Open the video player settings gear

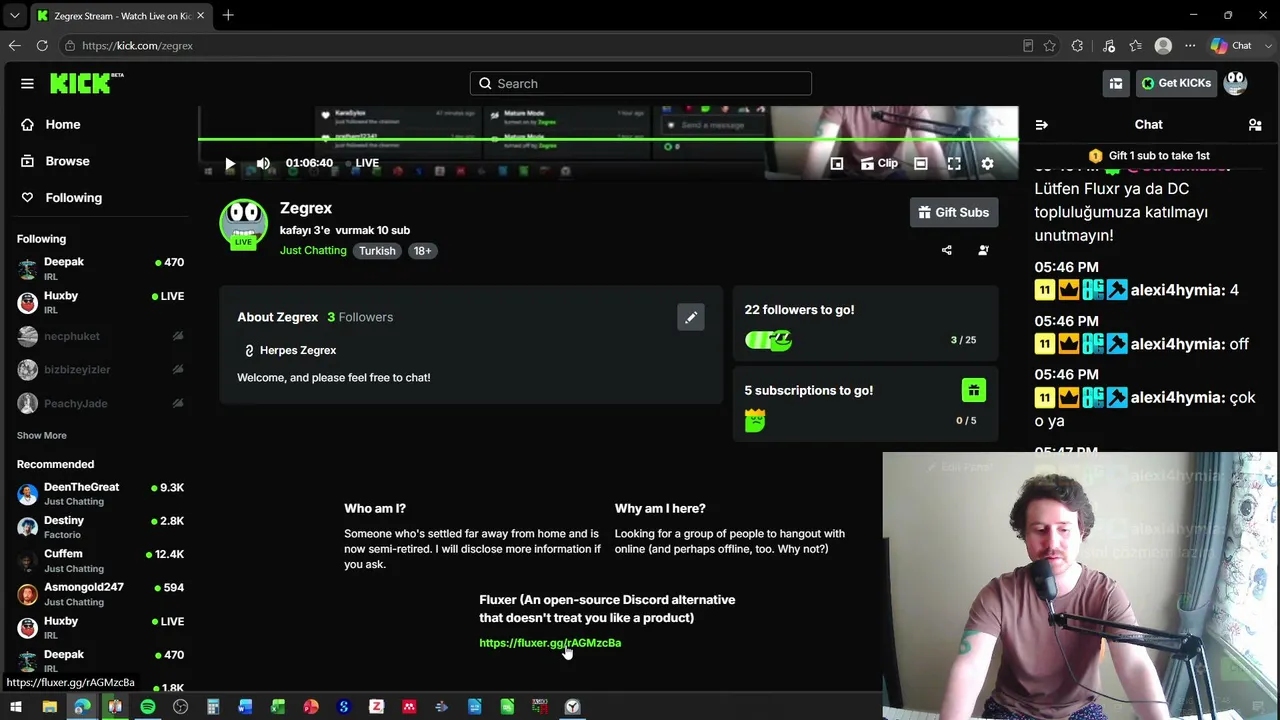click(x=987, y=163)
